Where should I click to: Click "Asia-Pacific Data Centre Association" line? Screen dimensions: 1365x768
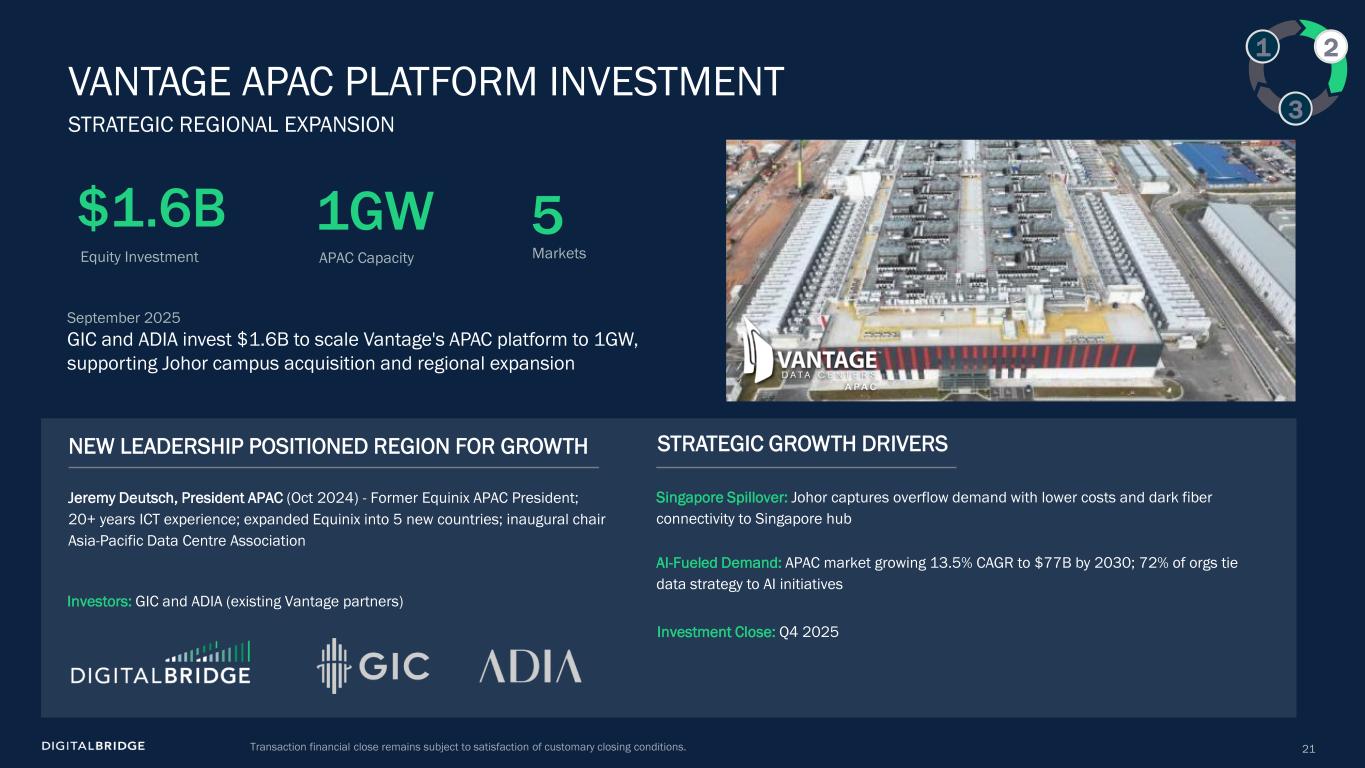[x=187, y=541]
